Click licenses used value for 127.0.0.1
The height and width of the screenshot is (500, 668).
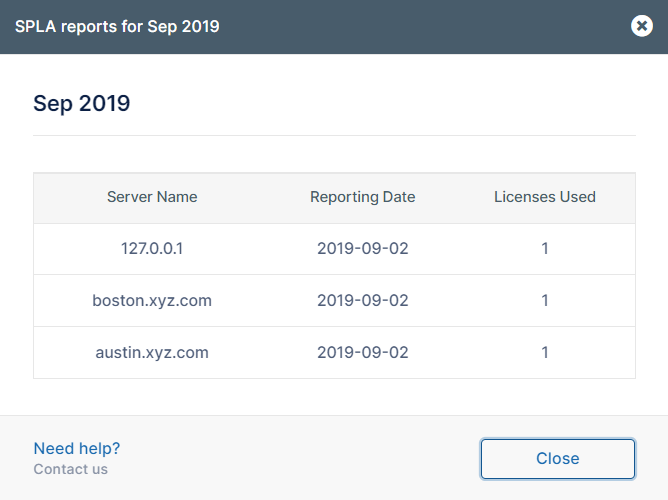[x=545, y=249]
